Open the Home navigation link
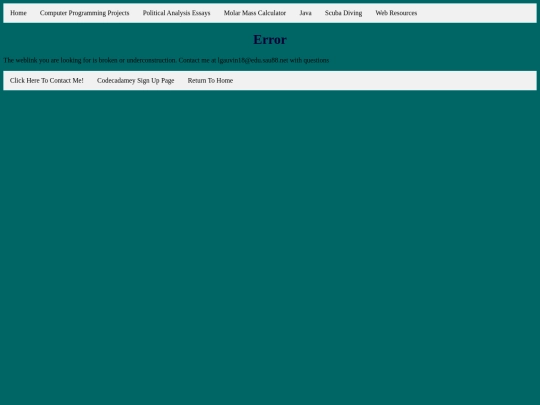540x405 pixels. [x=18, y=13]
